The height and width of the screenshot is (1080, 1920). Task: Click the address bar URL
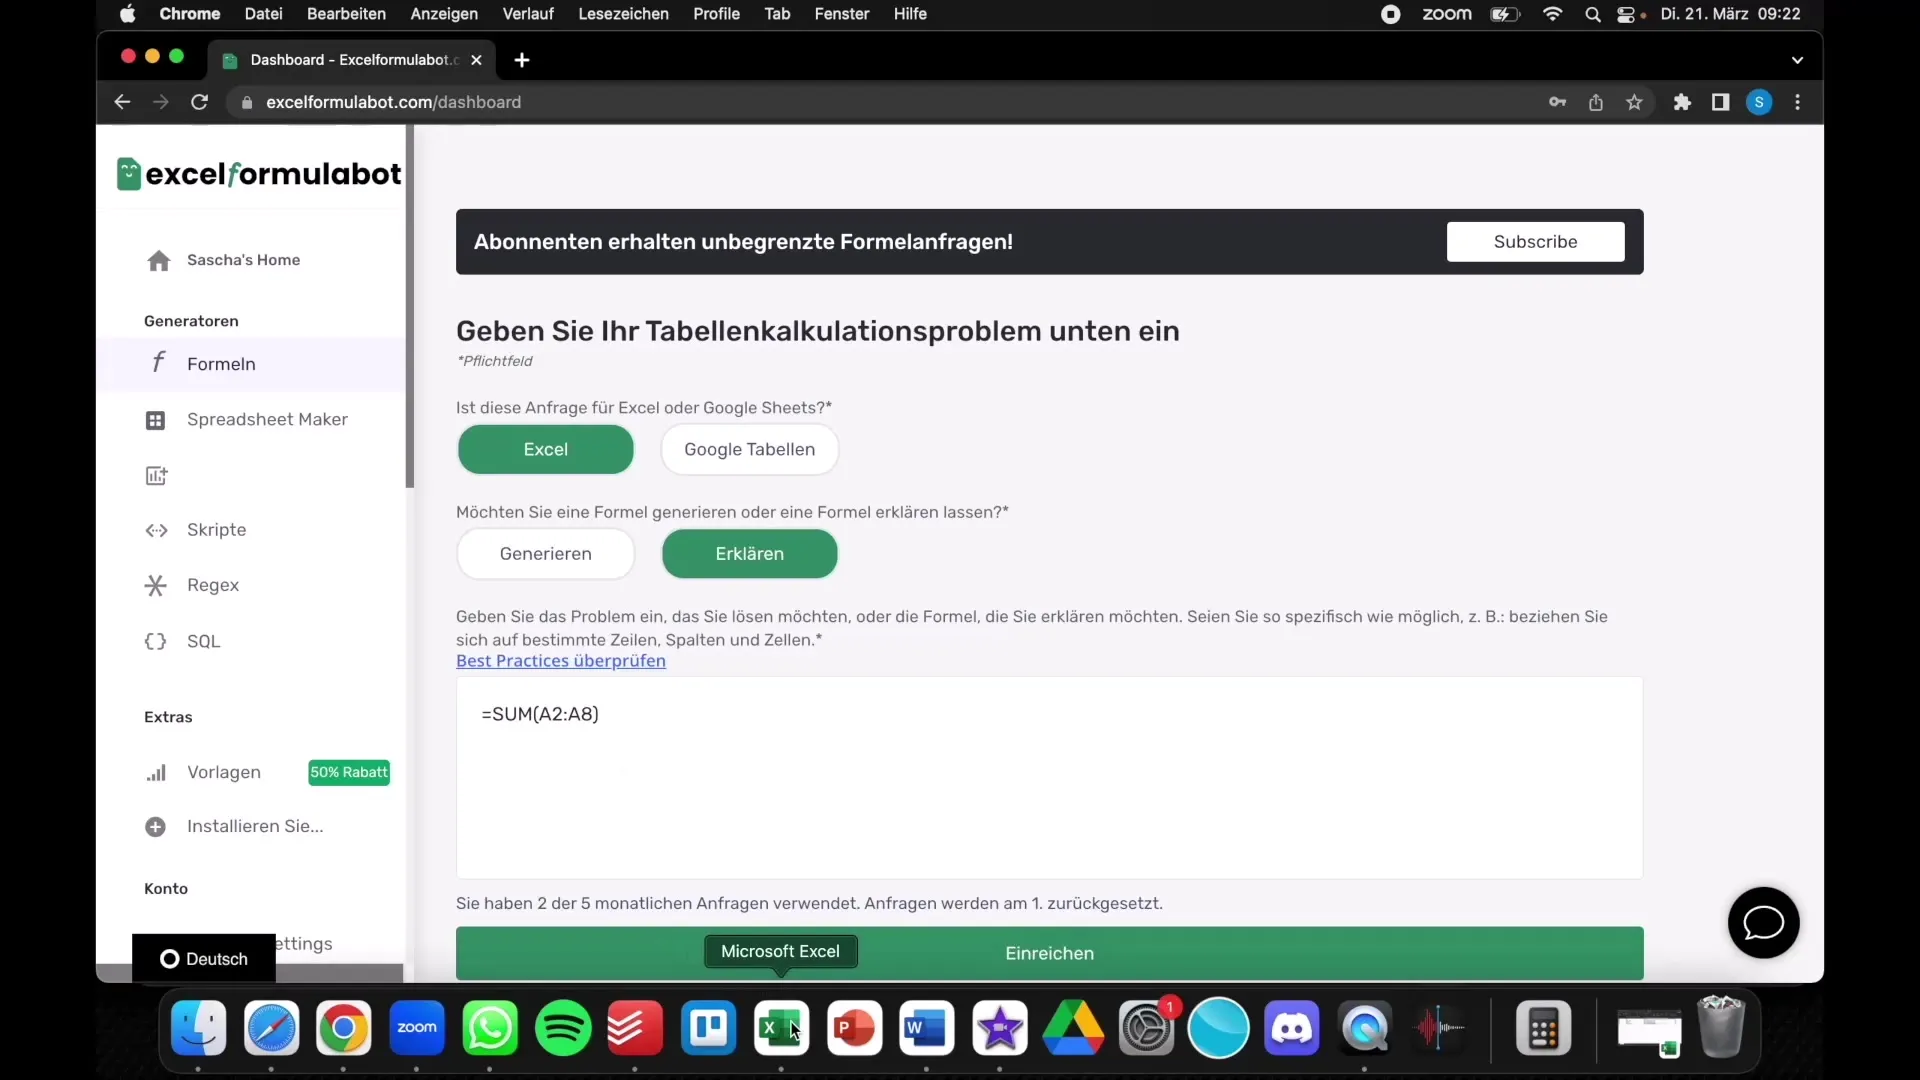tap(393, 102)
